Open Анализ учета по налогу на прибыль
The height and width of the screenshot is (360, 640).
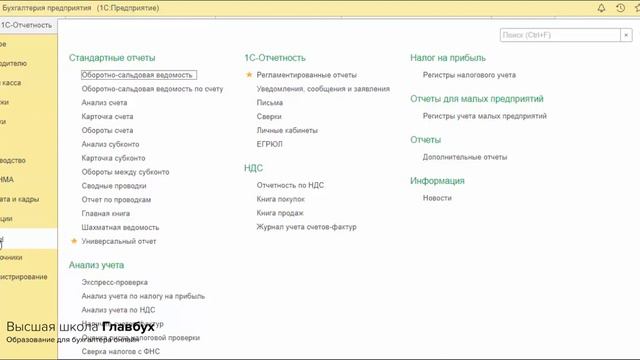[x=143, y=296]
